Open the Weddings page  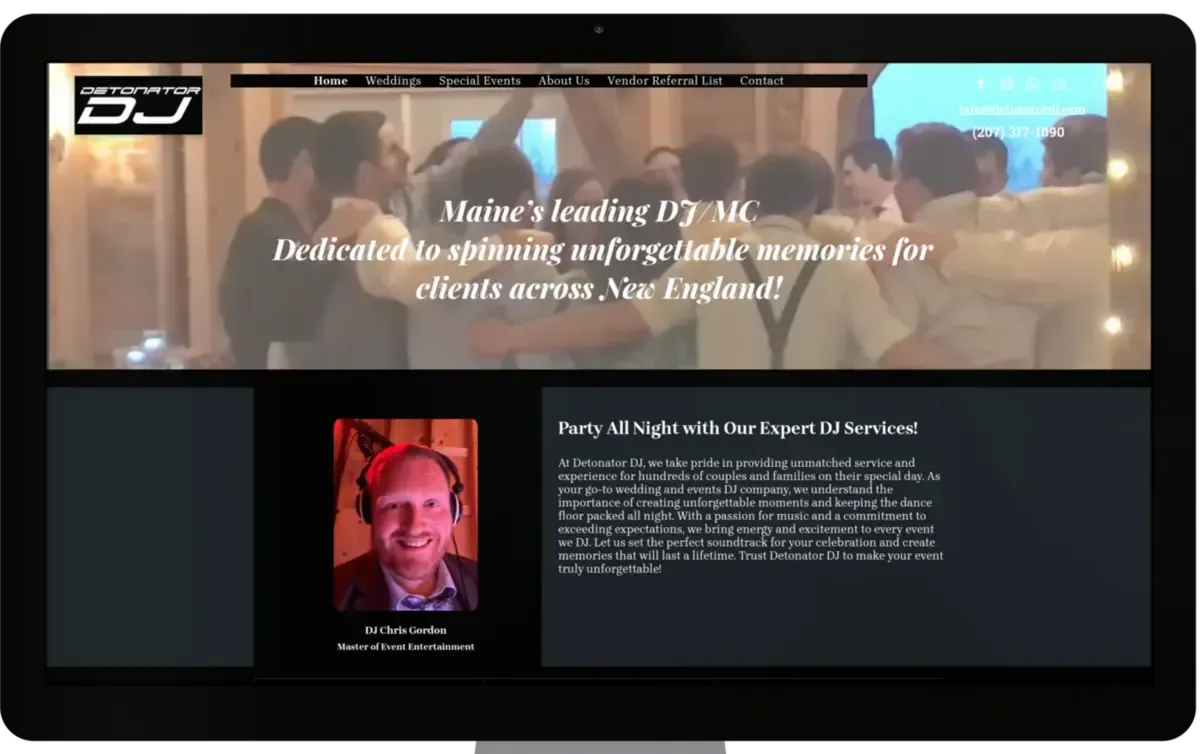click(x=393, y=81)
